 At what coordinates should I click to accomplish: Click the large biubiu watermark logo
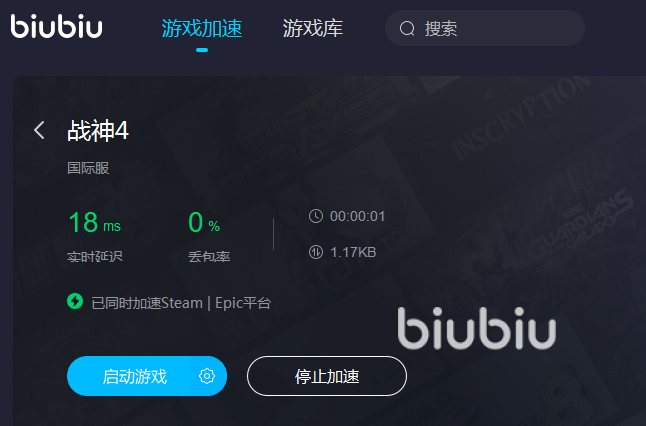click(477, 328)
